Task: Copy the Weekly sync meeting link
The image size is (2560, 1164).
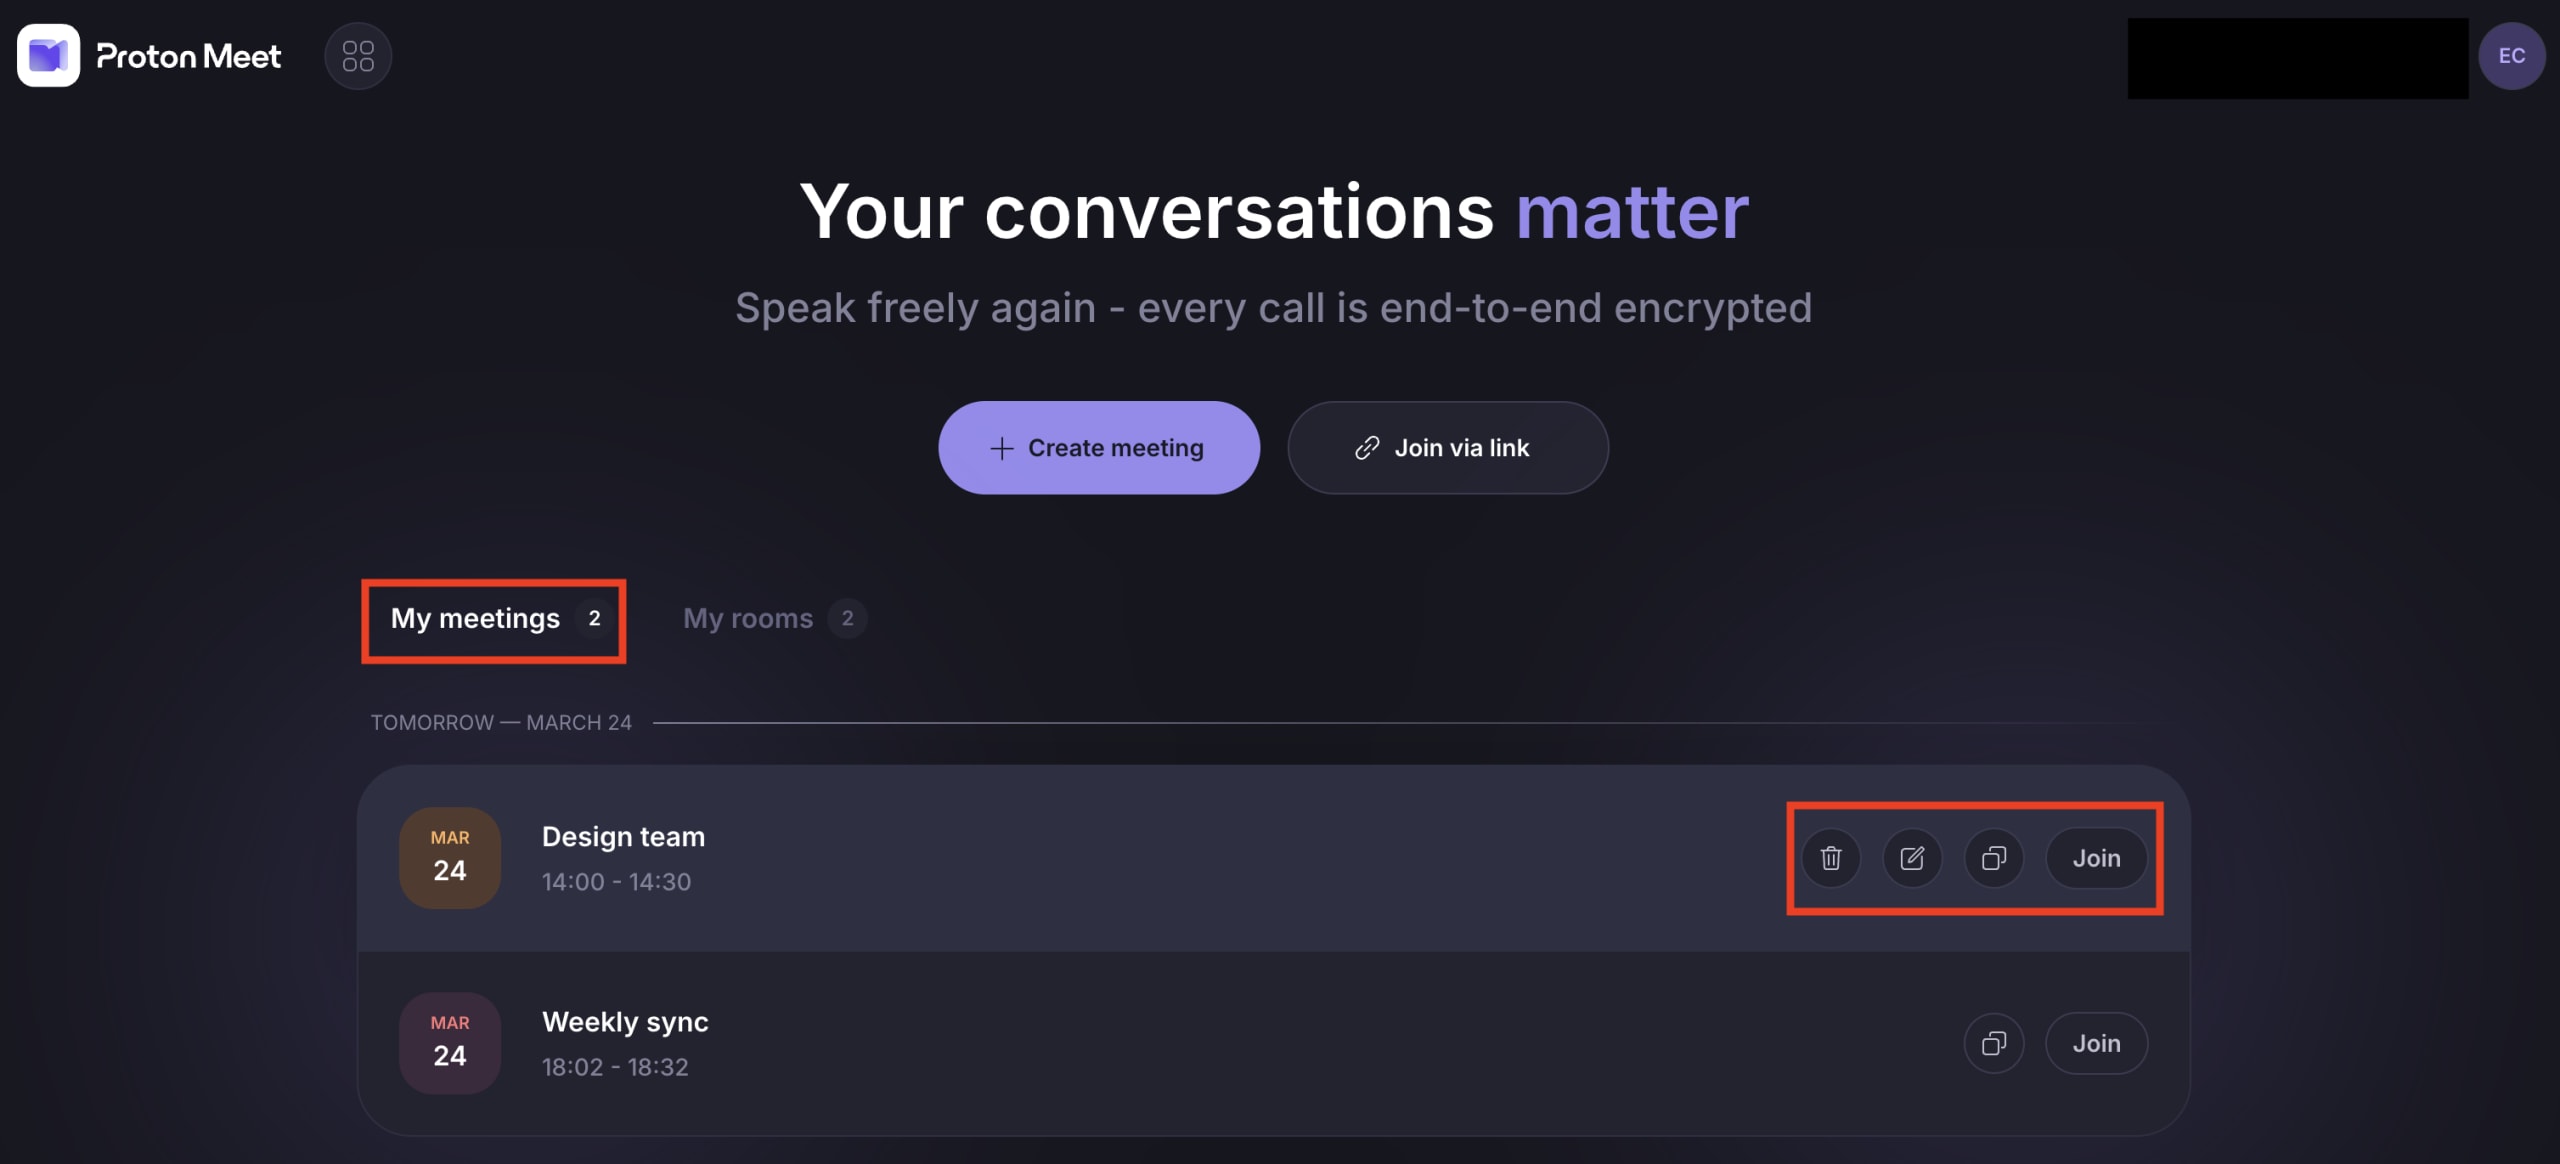Action: (1994, 1042)
